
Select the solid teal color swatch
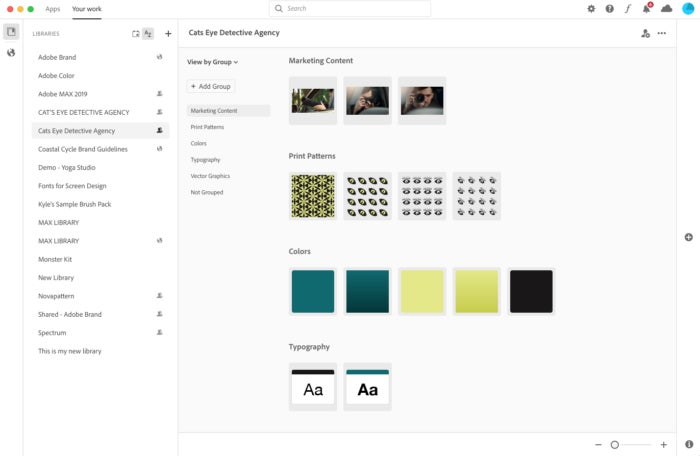(x=313, y=291)
